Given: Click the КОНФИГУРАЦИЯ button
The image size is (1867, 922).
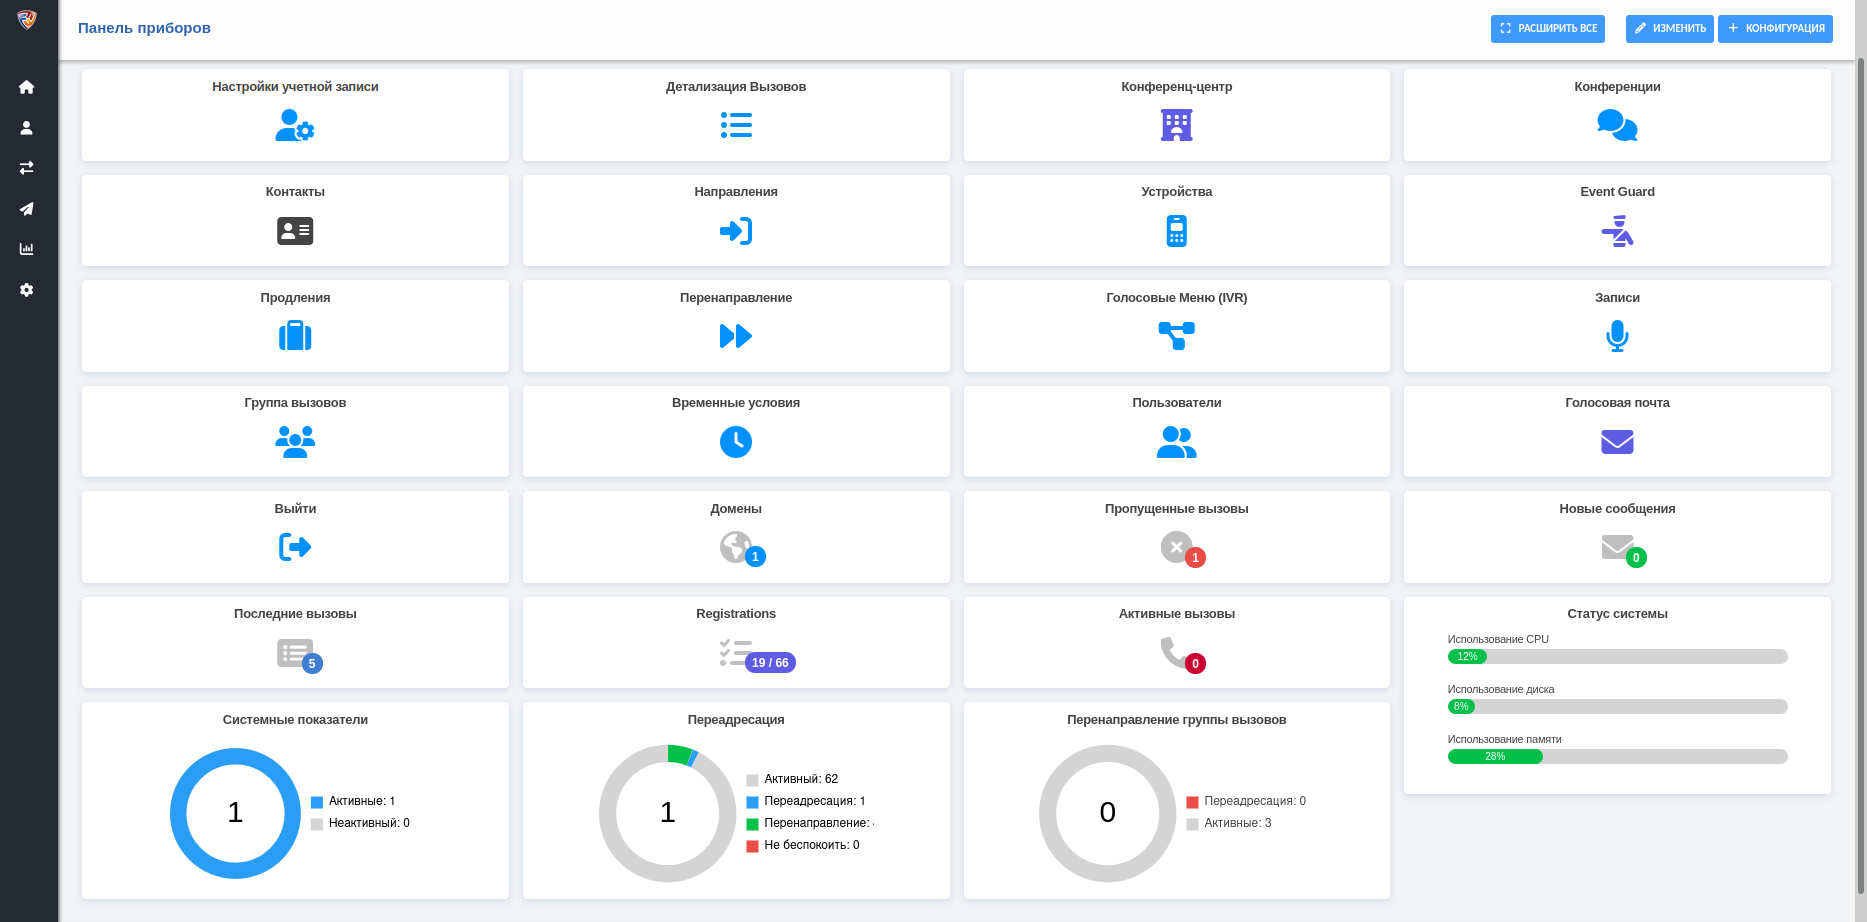Looking at the screenshot, I should [1775, 29].
